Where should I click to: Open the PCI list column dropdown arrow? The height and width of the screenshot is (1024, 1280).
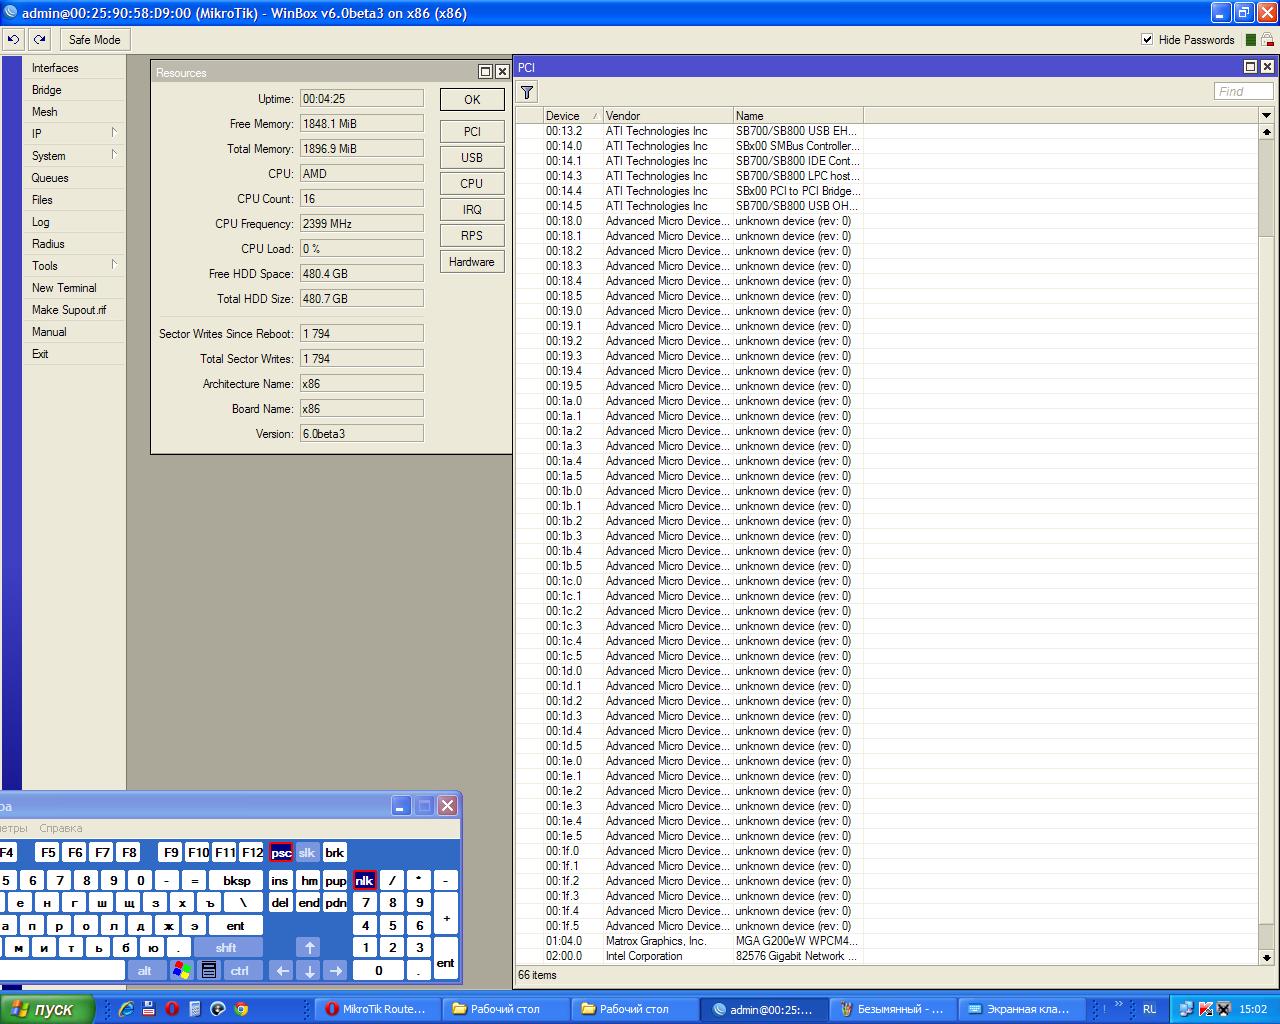1266,115
